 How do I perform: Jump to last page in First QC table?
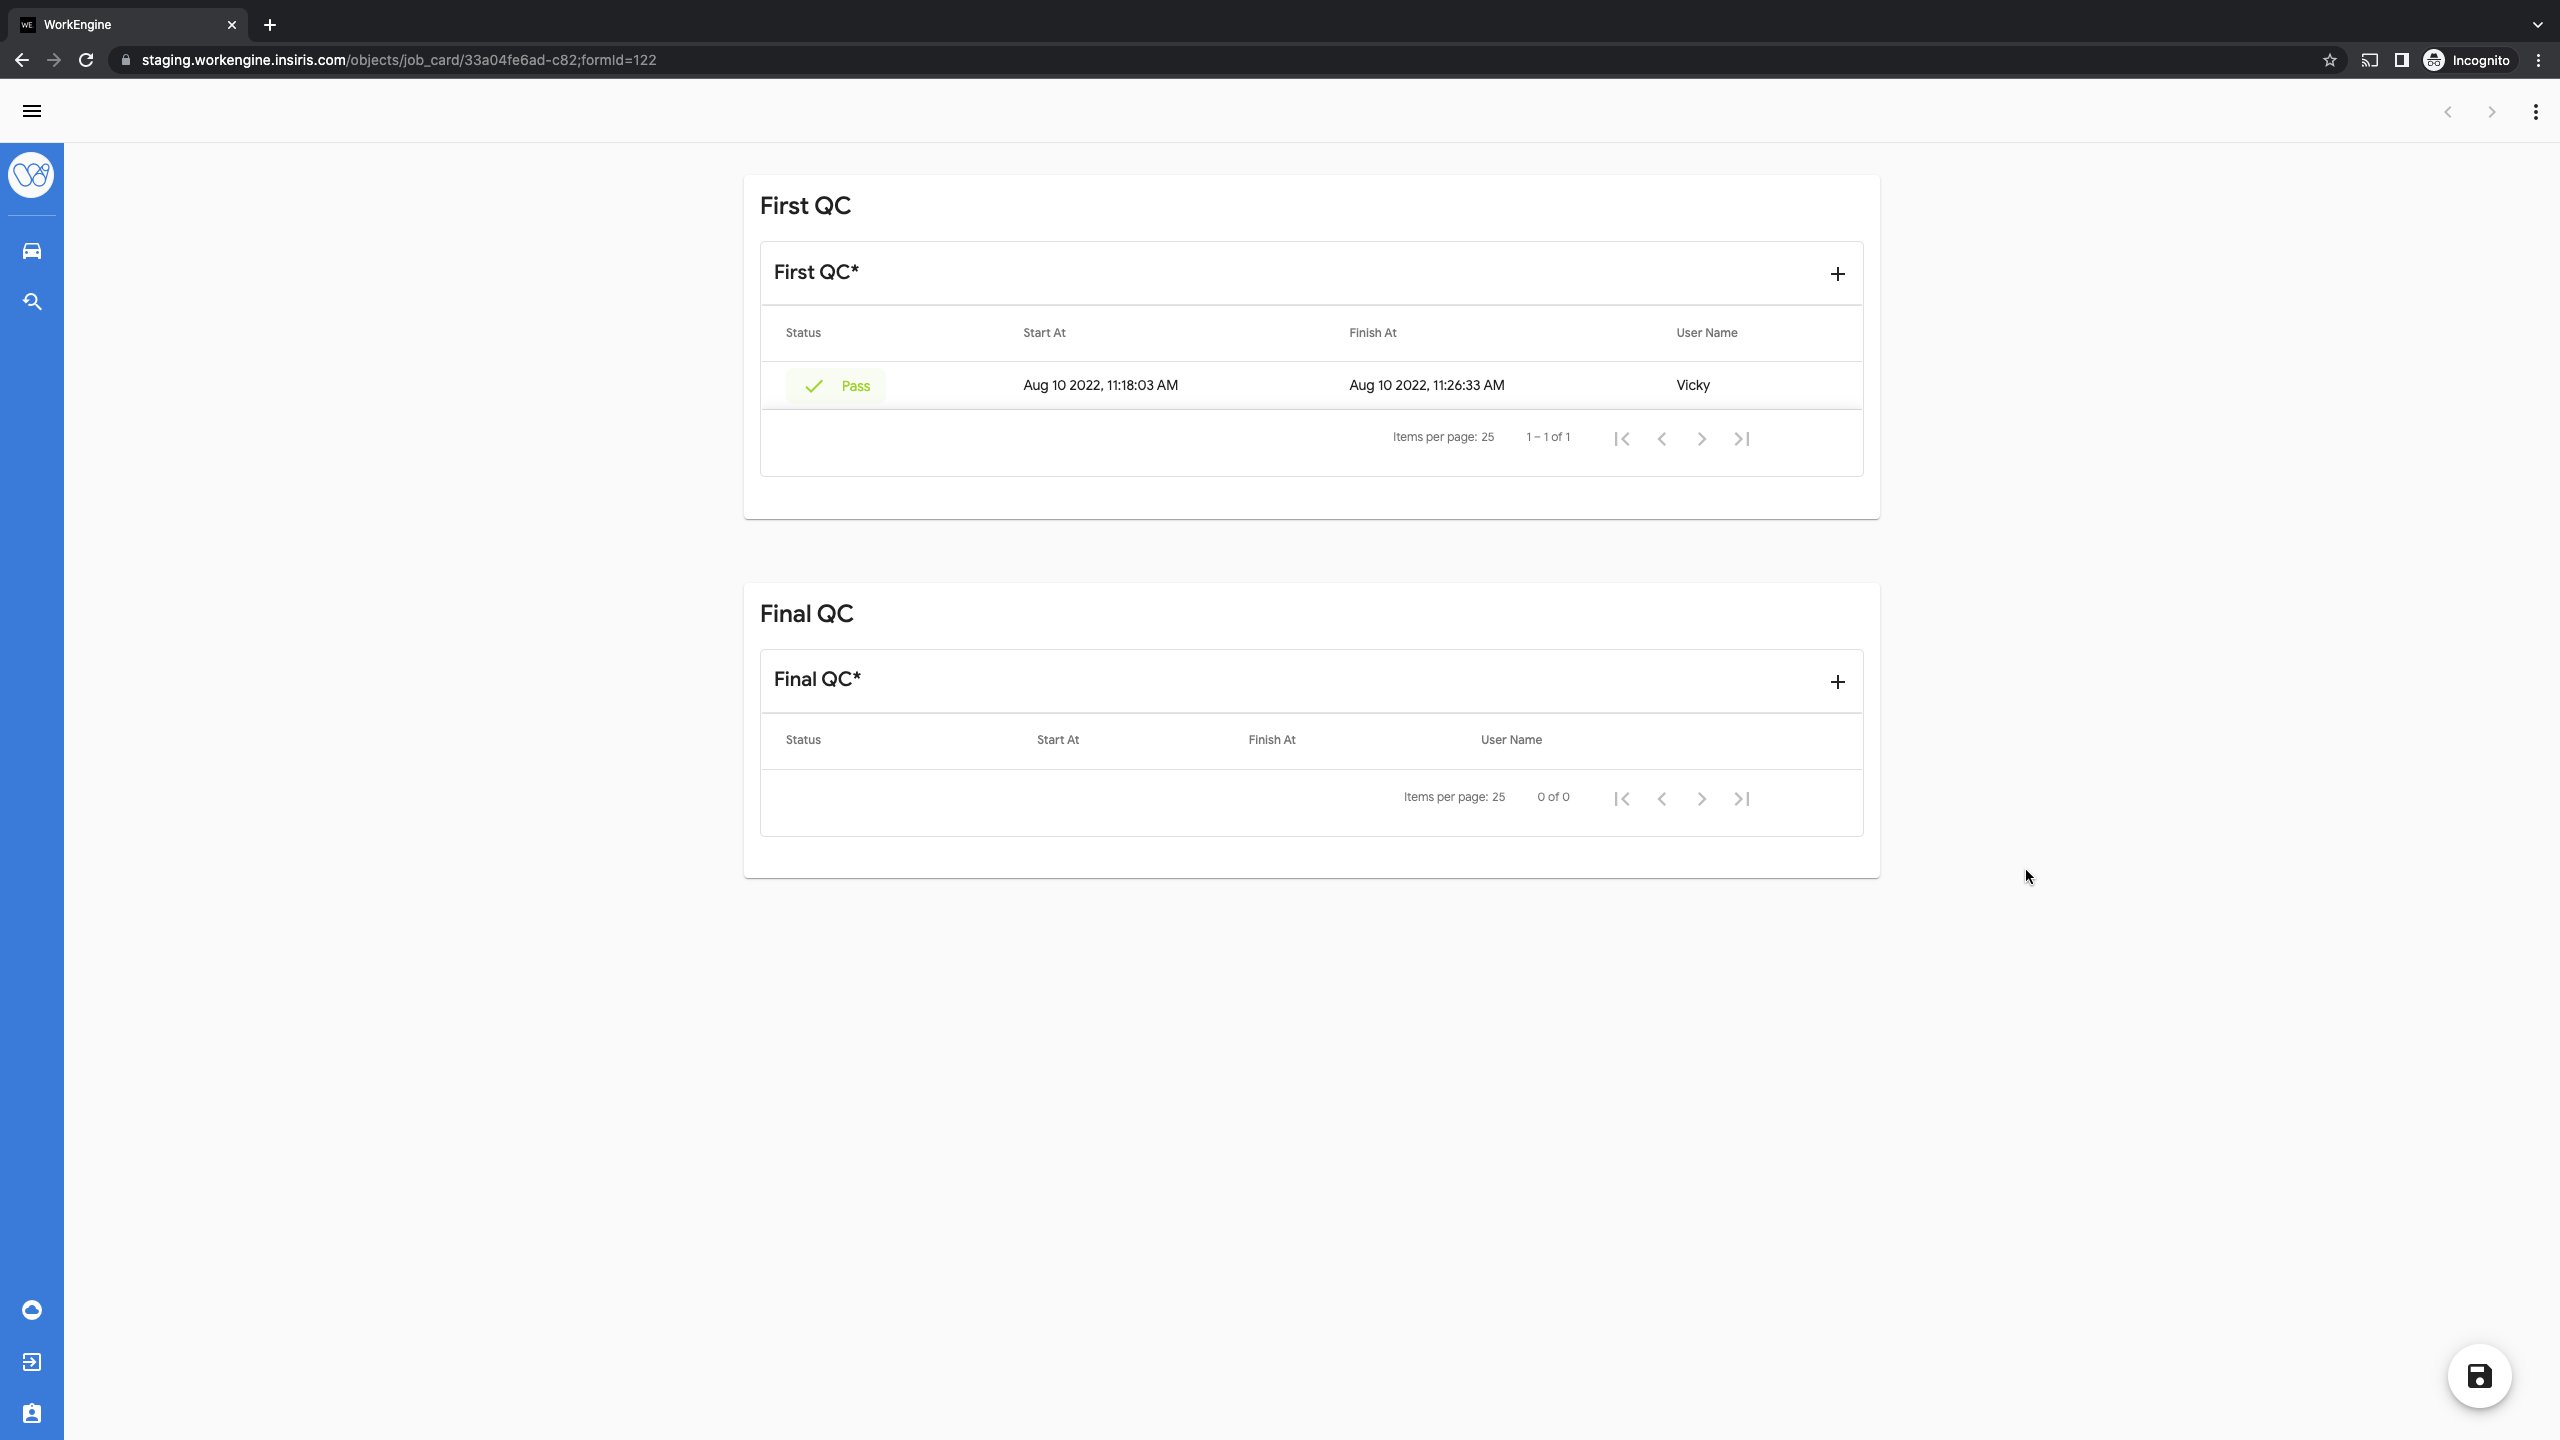tap(1741, 439)
